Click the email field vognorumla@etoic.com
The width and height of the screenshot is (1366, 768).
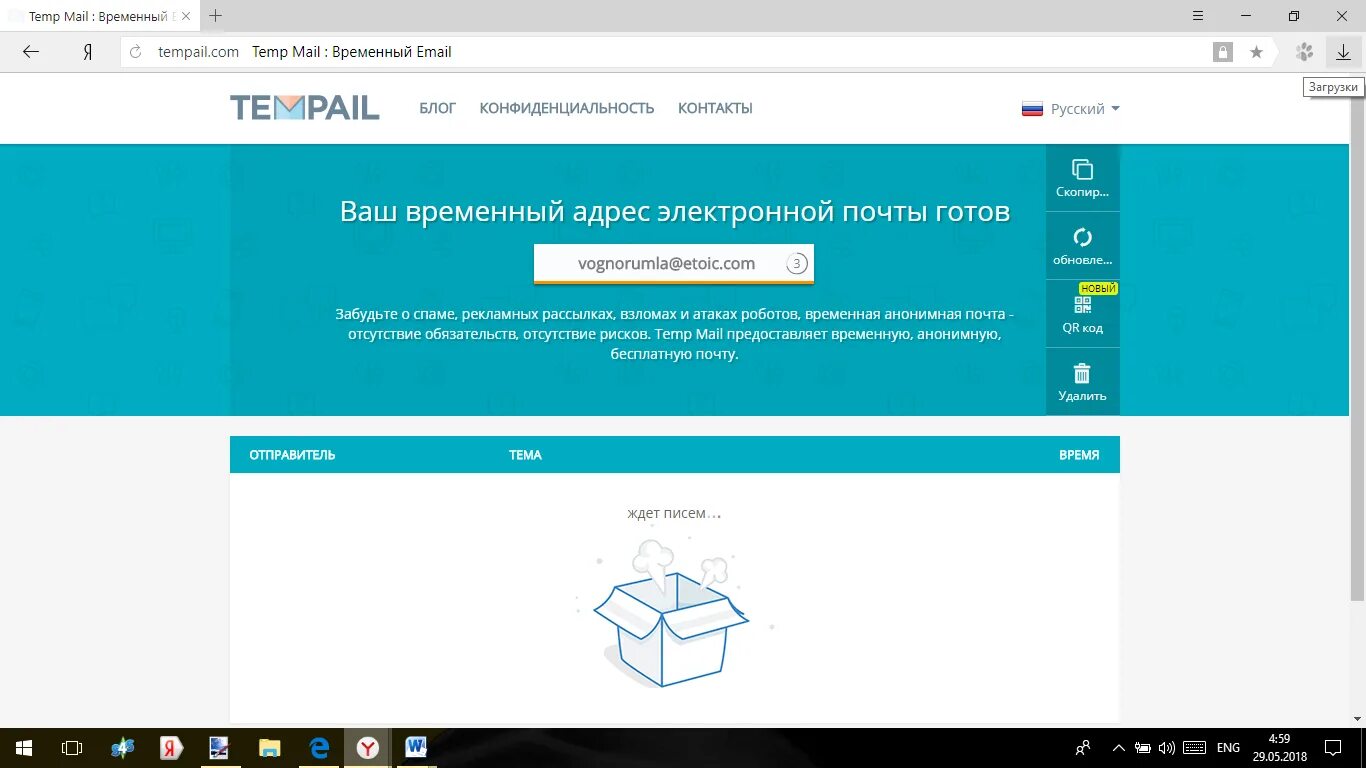coord(666,264)
